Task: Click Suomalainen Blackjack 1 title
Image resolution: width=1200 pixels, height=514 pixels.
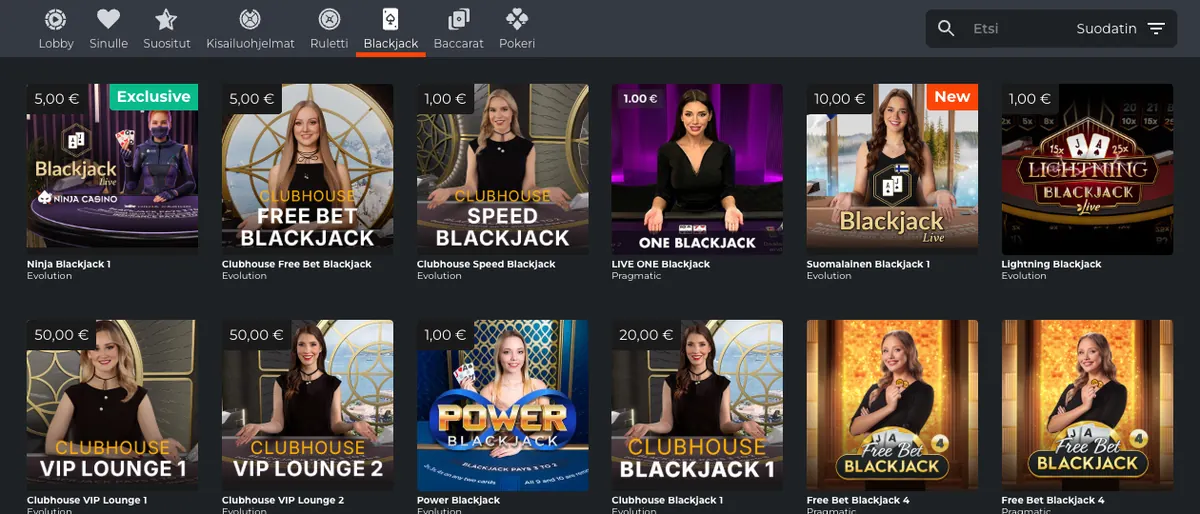Action: (868, 264)
